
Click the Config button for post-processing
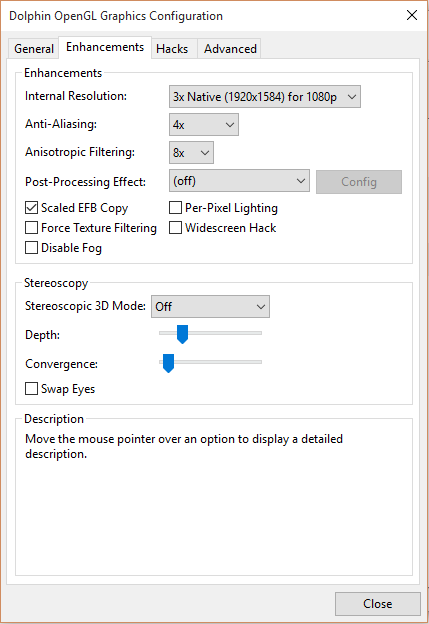pos(359,182)
